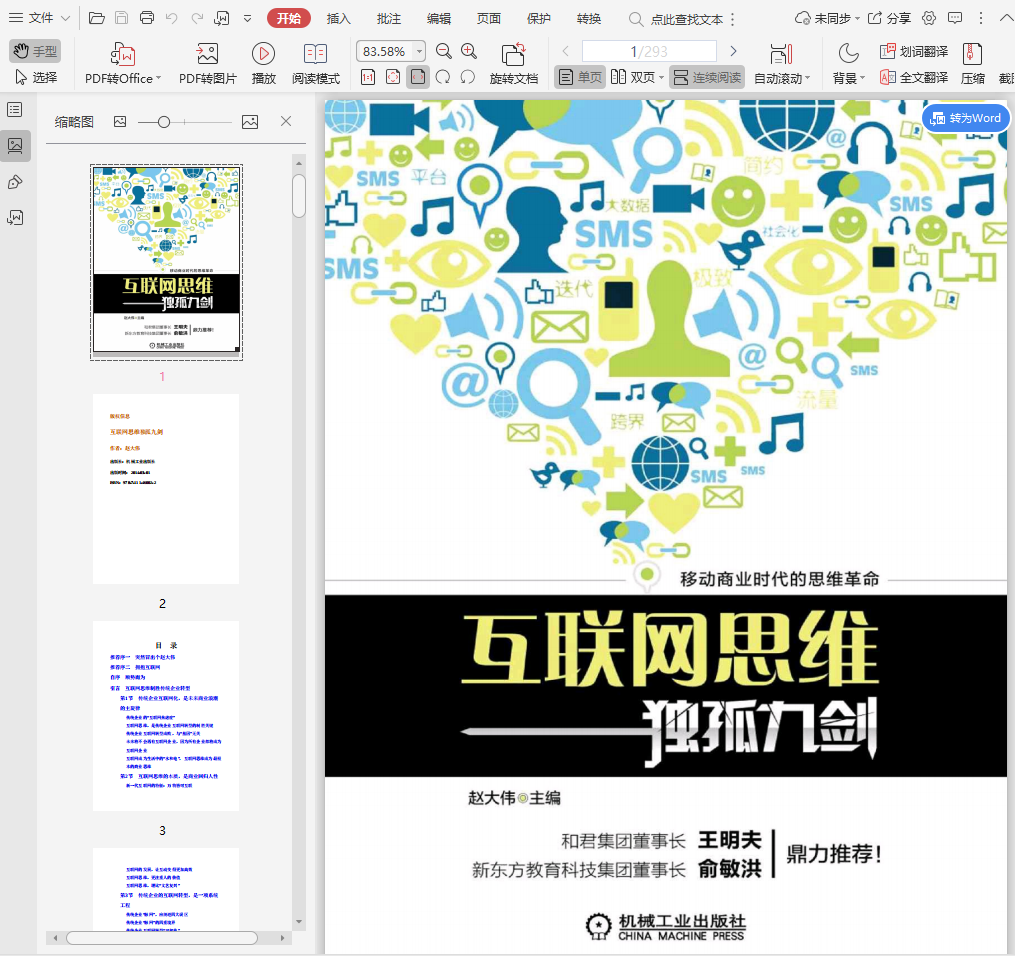Click 划词翻译 word translation

914,51
